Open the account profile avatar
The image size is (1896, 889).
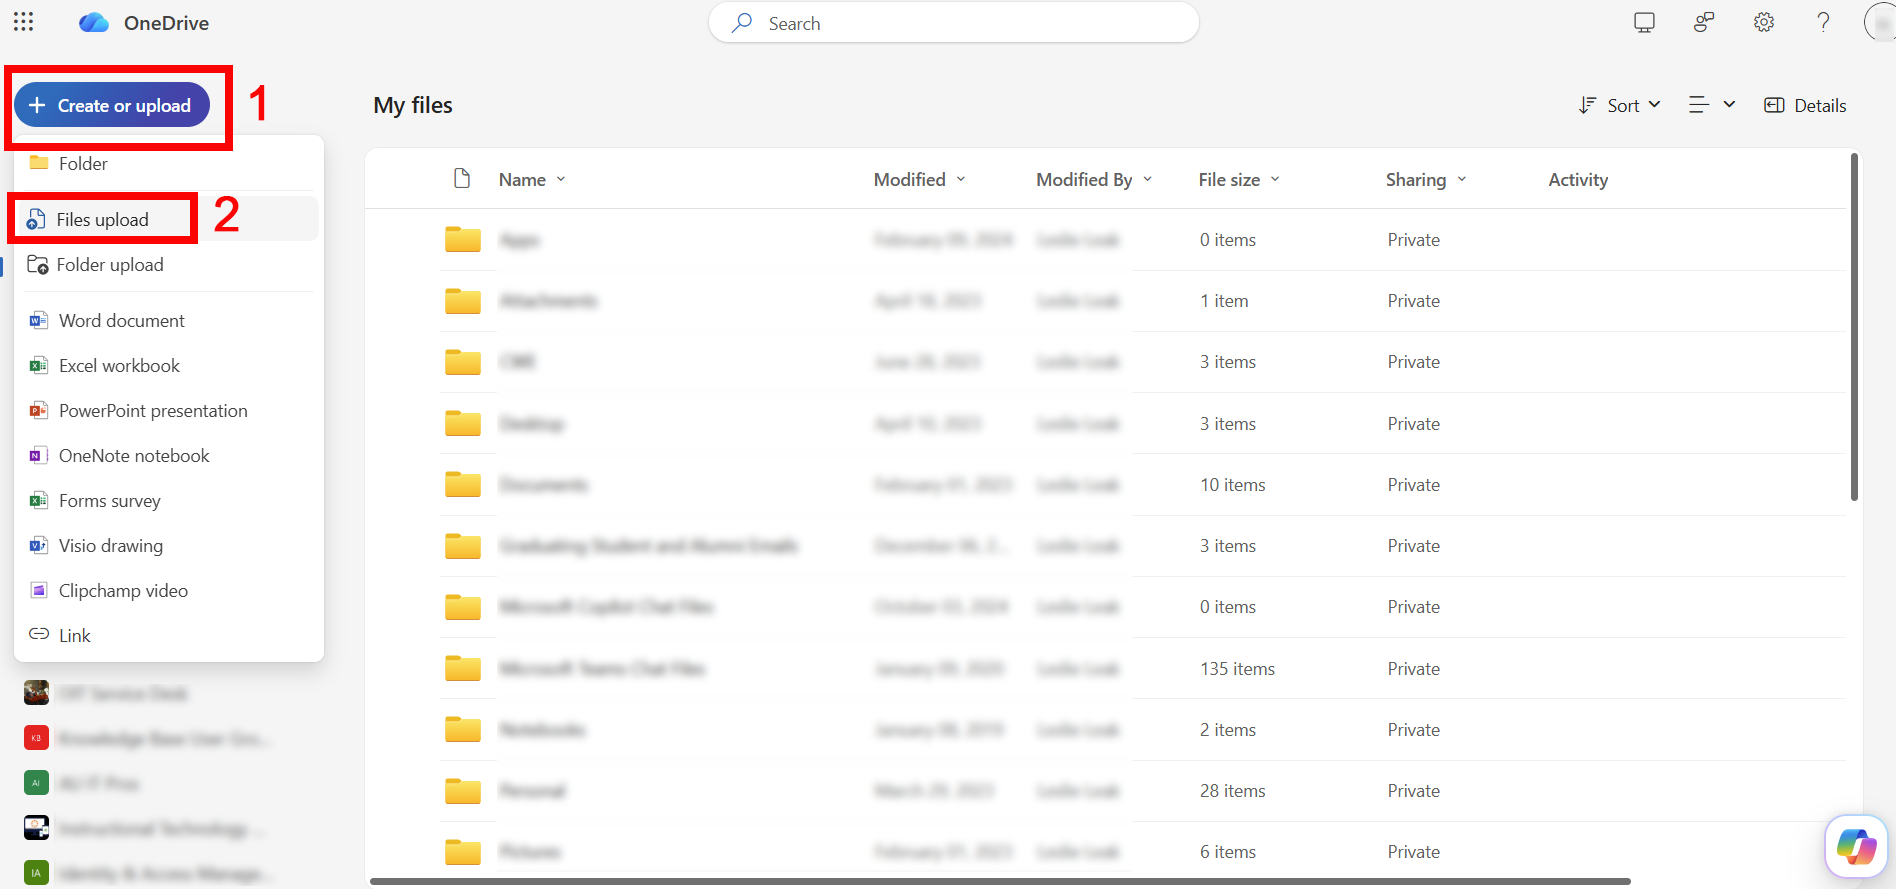1880,22
